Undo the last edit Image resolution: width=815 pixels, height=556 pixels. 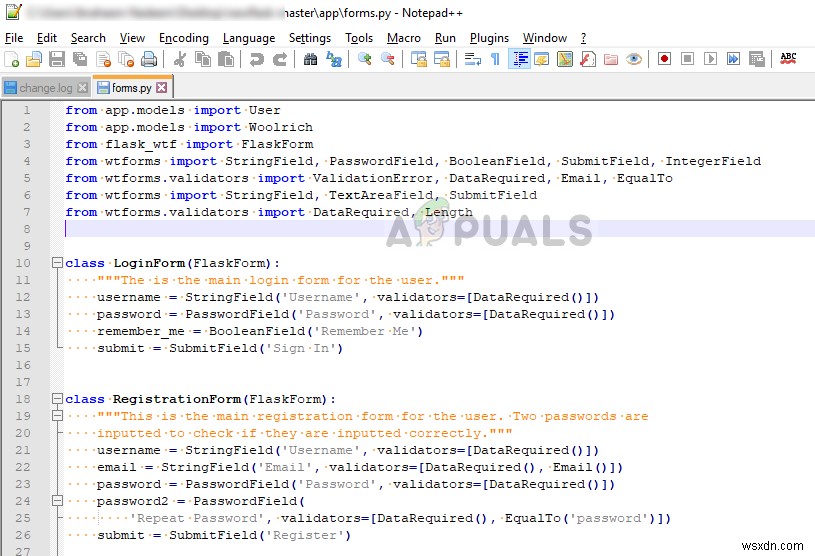[256, 59]
